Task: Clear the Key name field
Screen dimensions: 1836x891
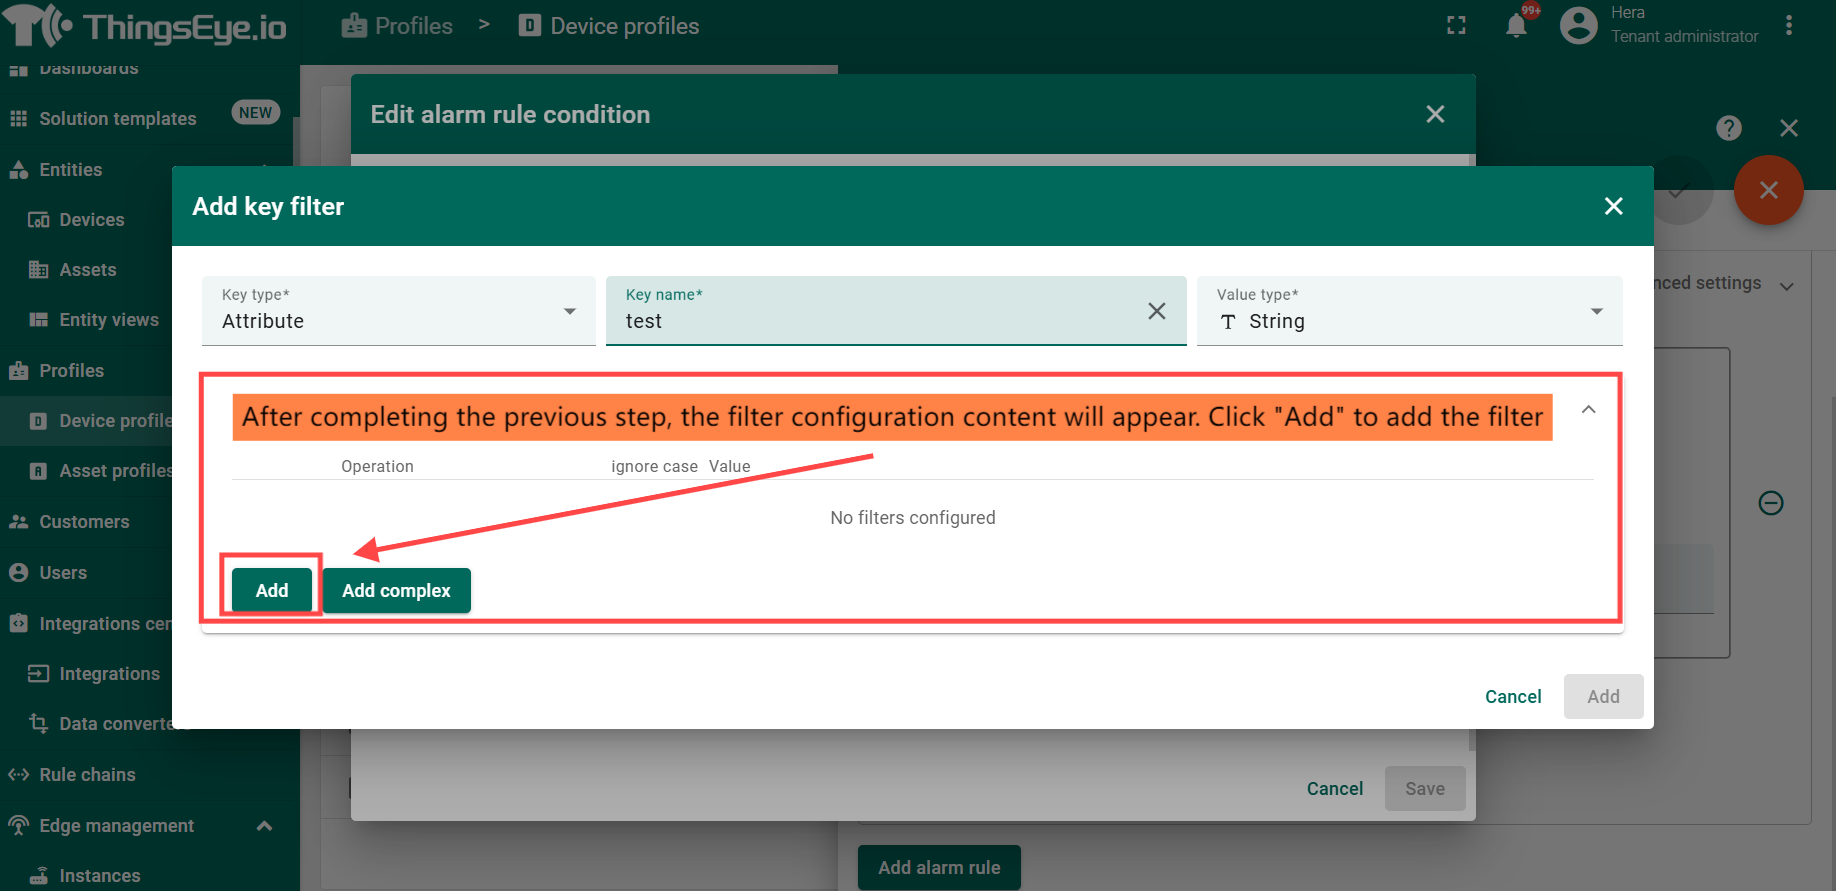Action: pyautogui.click(x=1157, y=311)
